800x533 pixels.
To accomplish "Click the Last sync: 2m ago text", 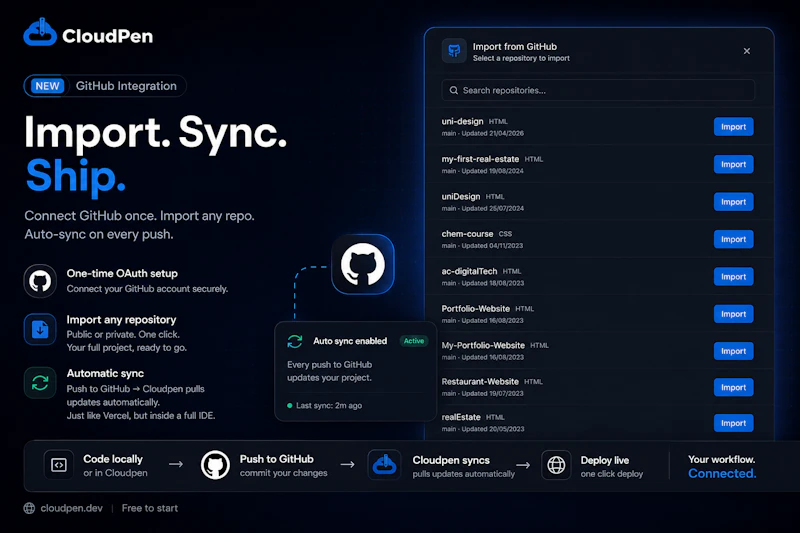I will 329,405.
